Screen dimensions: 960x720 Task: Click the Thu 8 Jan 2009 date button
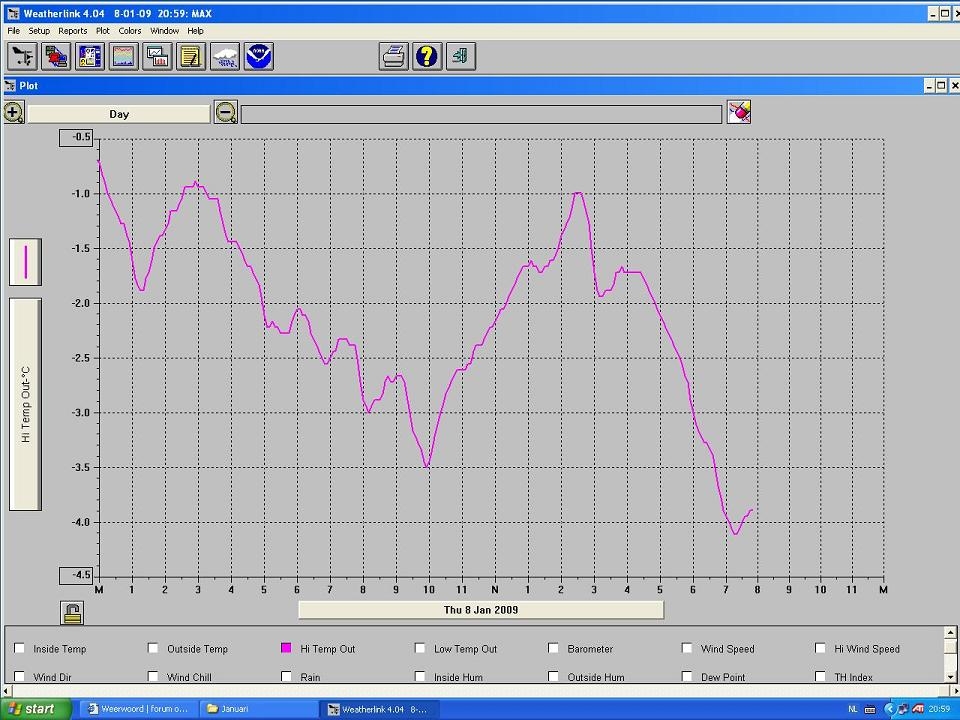pos(481,610)
